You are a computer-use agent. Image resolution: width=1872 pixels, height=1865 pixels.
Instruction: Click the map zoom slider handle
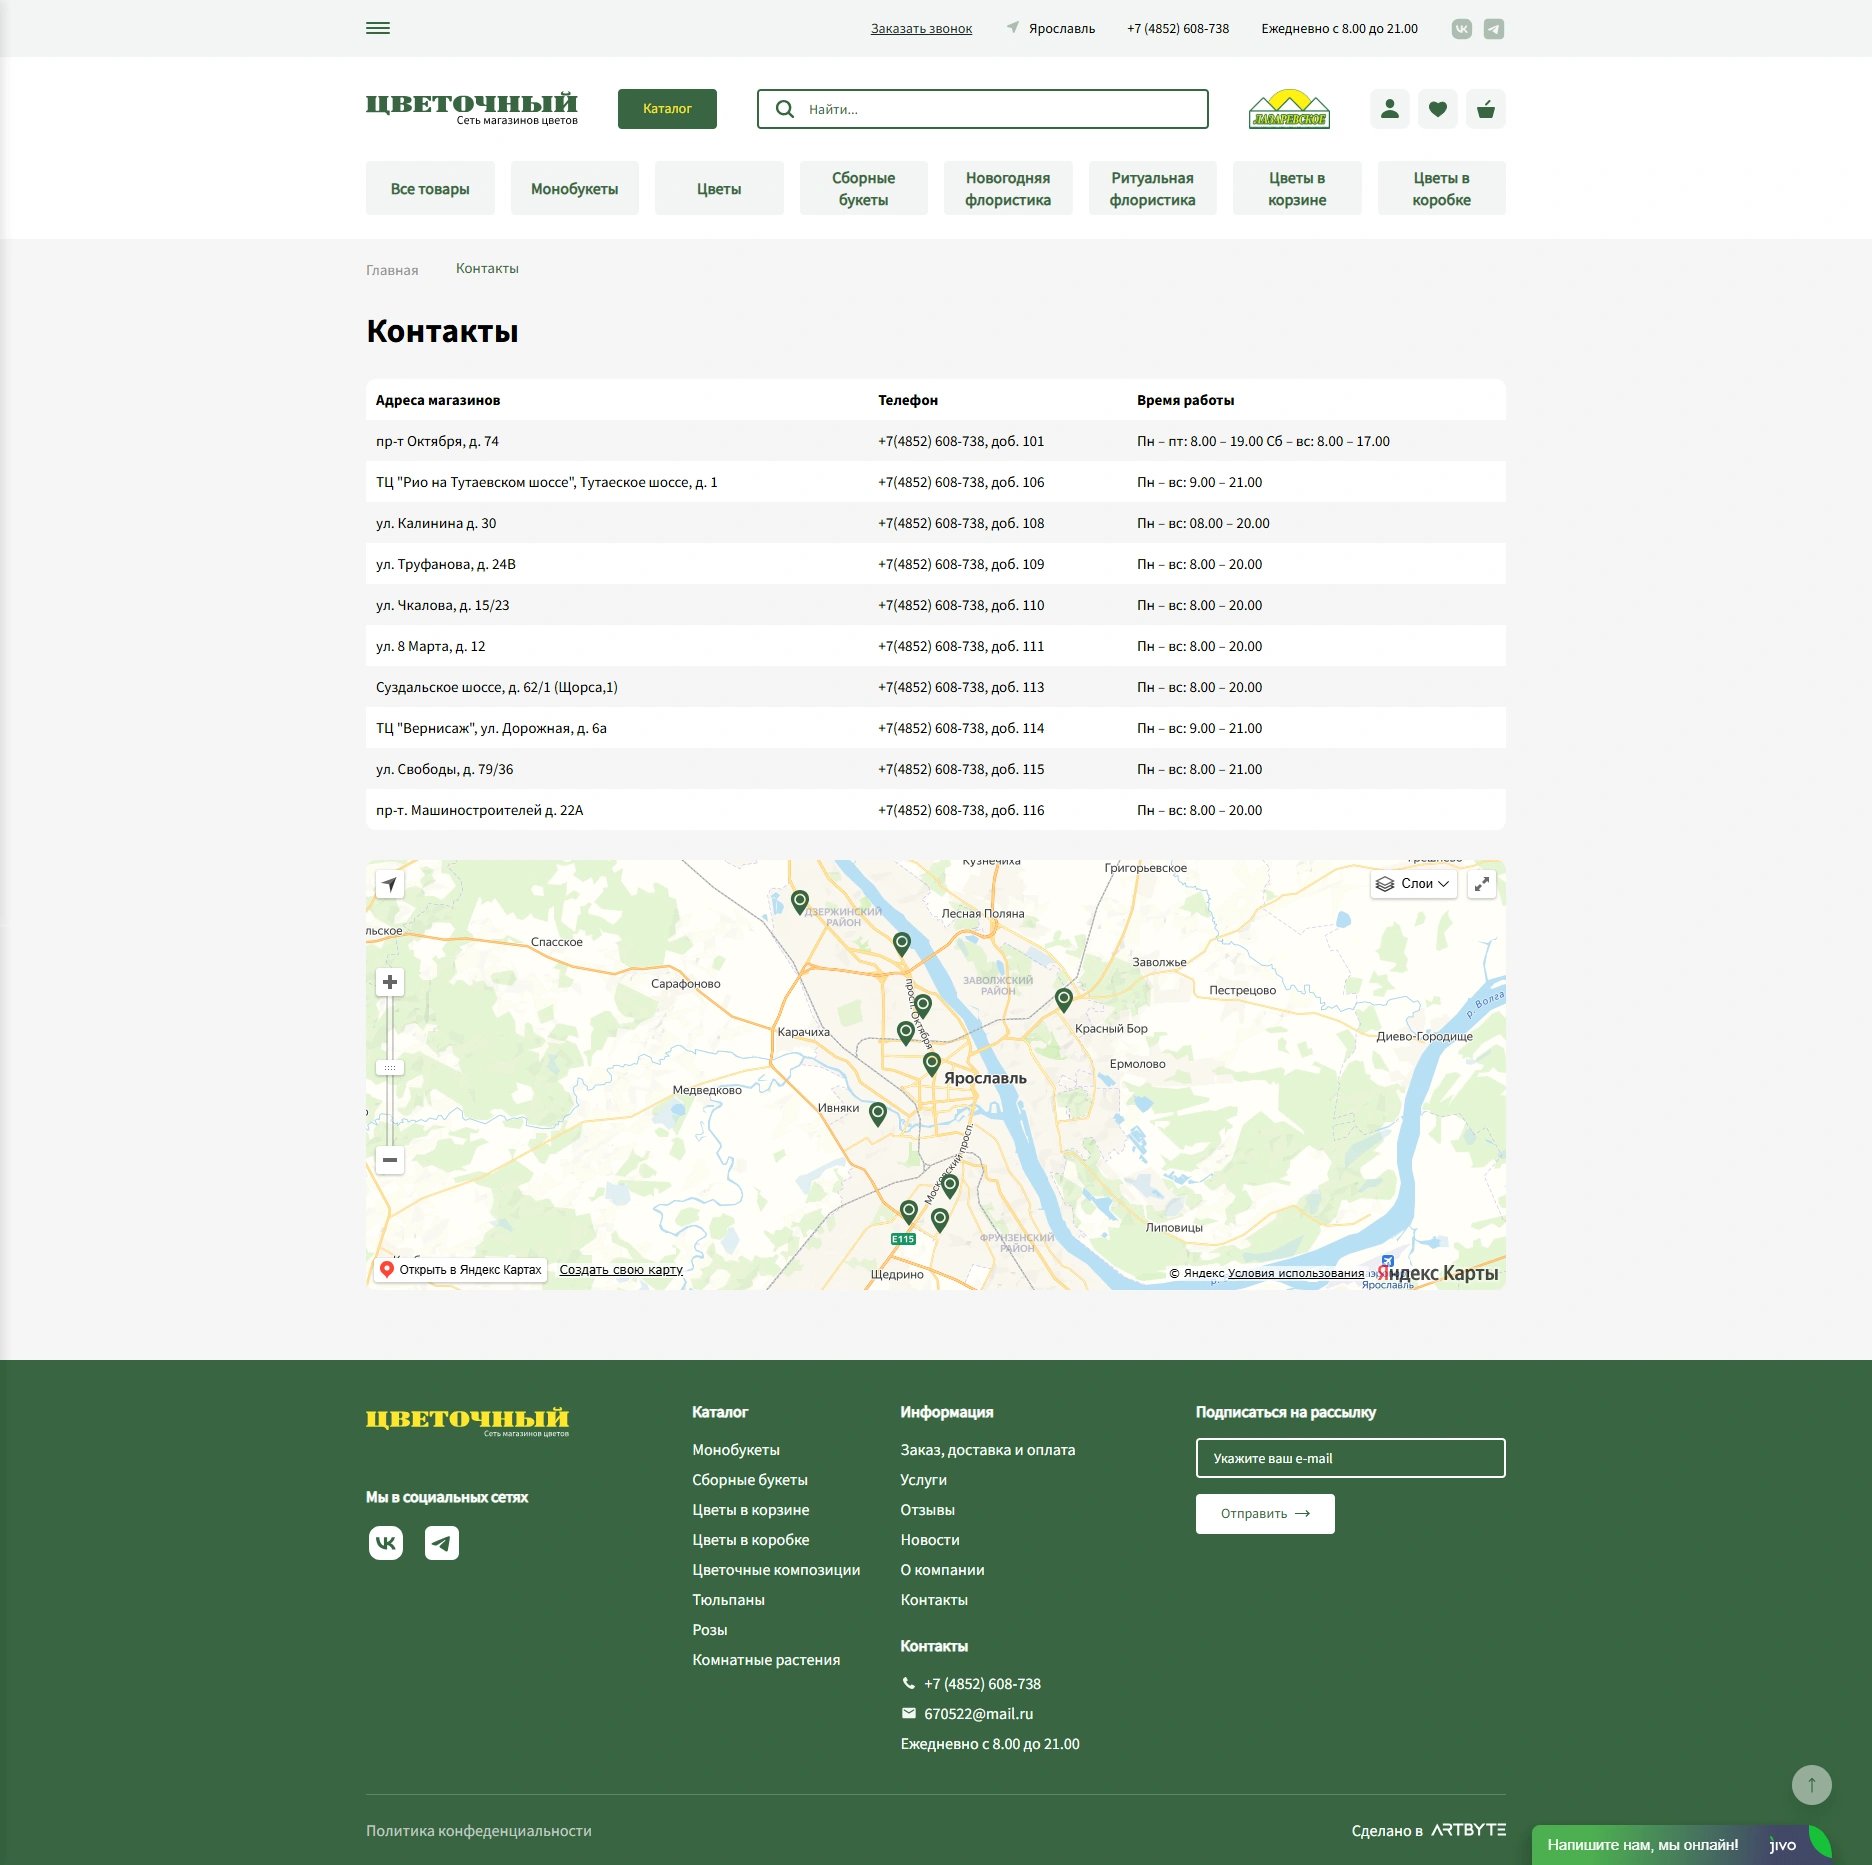tap(390, 1068)
